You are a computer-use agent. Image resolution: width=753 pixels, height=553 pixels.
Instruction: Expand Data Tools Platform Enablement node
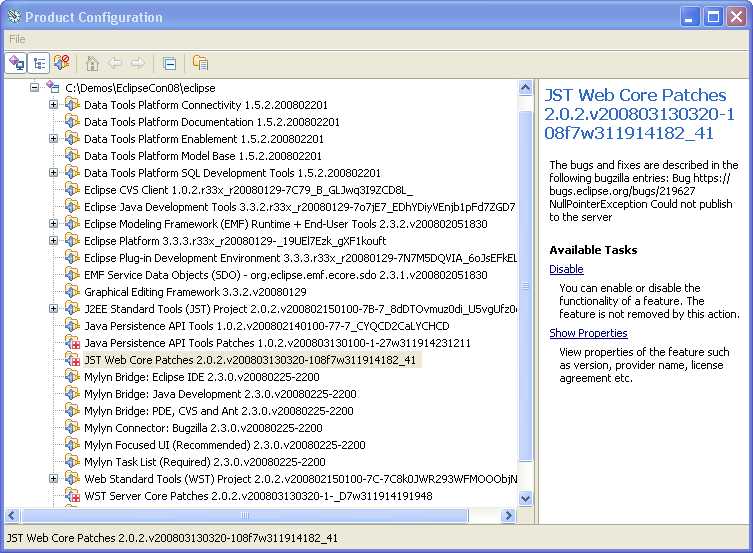coord(54,139)
